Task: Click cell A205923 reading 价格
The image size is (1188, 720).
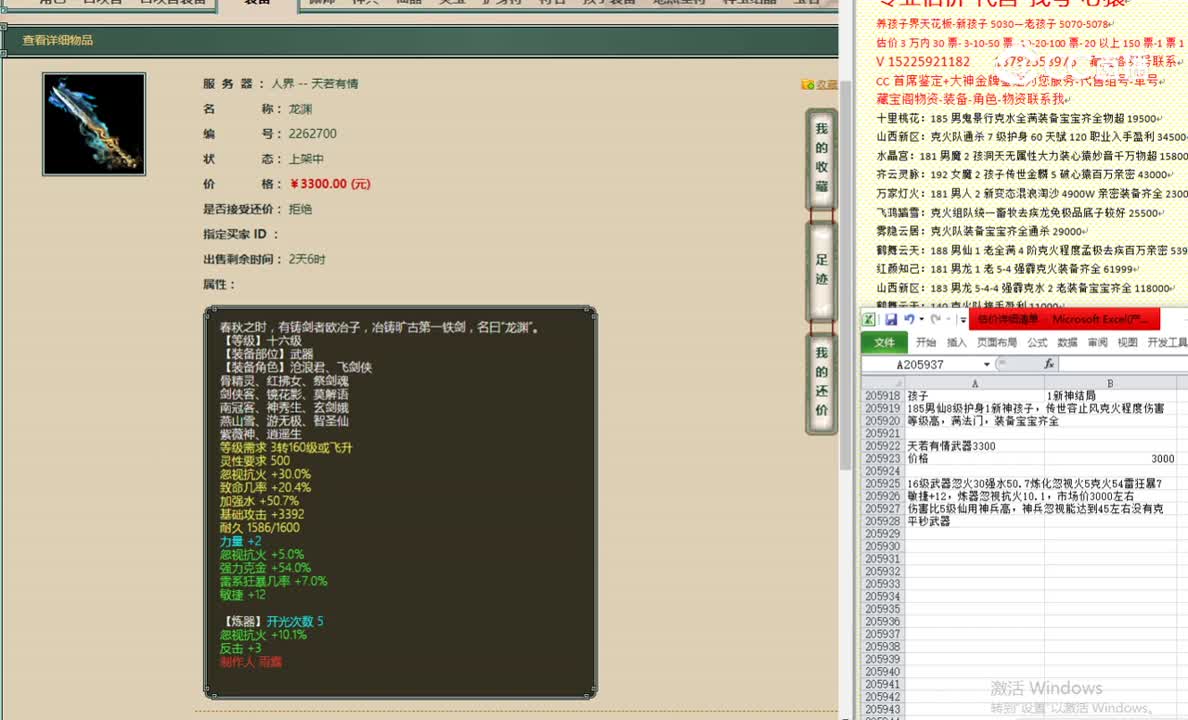Action: point(974,459)
